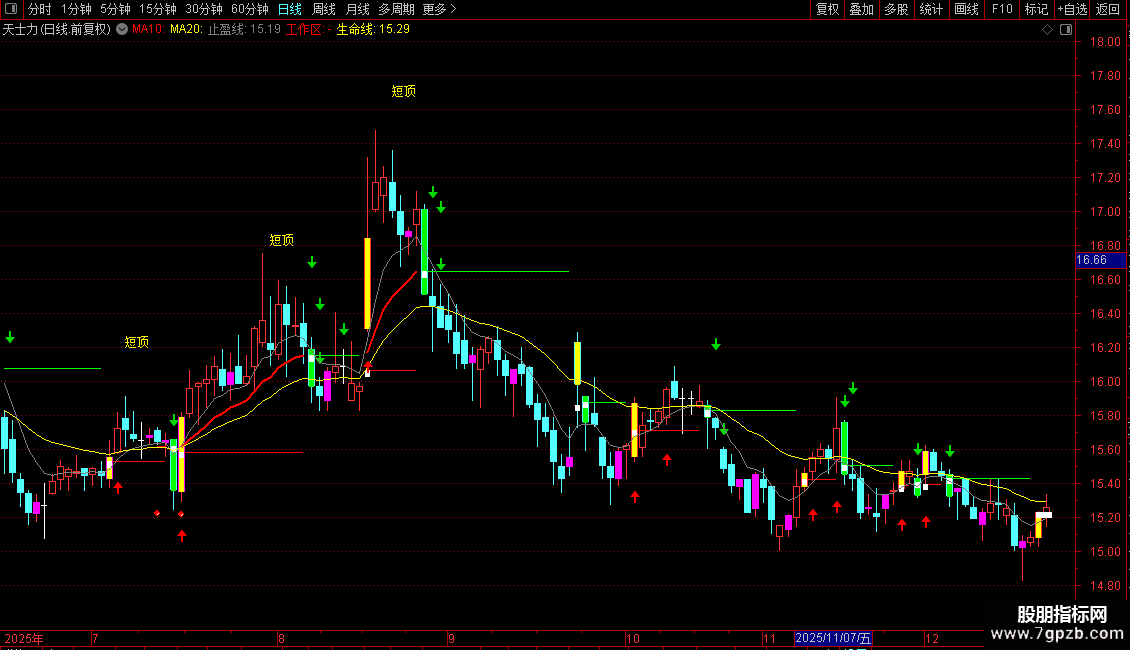Click the 15.00 price axis label
The height and width of the screenshot is (650, 1130).
(1105, 552)
